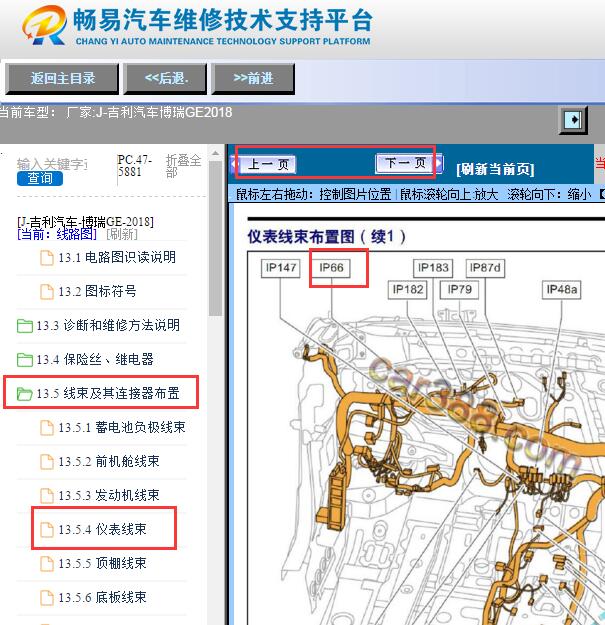Open 13.5.3 发动机线束
The image size is (605, 625).
pos(109,495)
